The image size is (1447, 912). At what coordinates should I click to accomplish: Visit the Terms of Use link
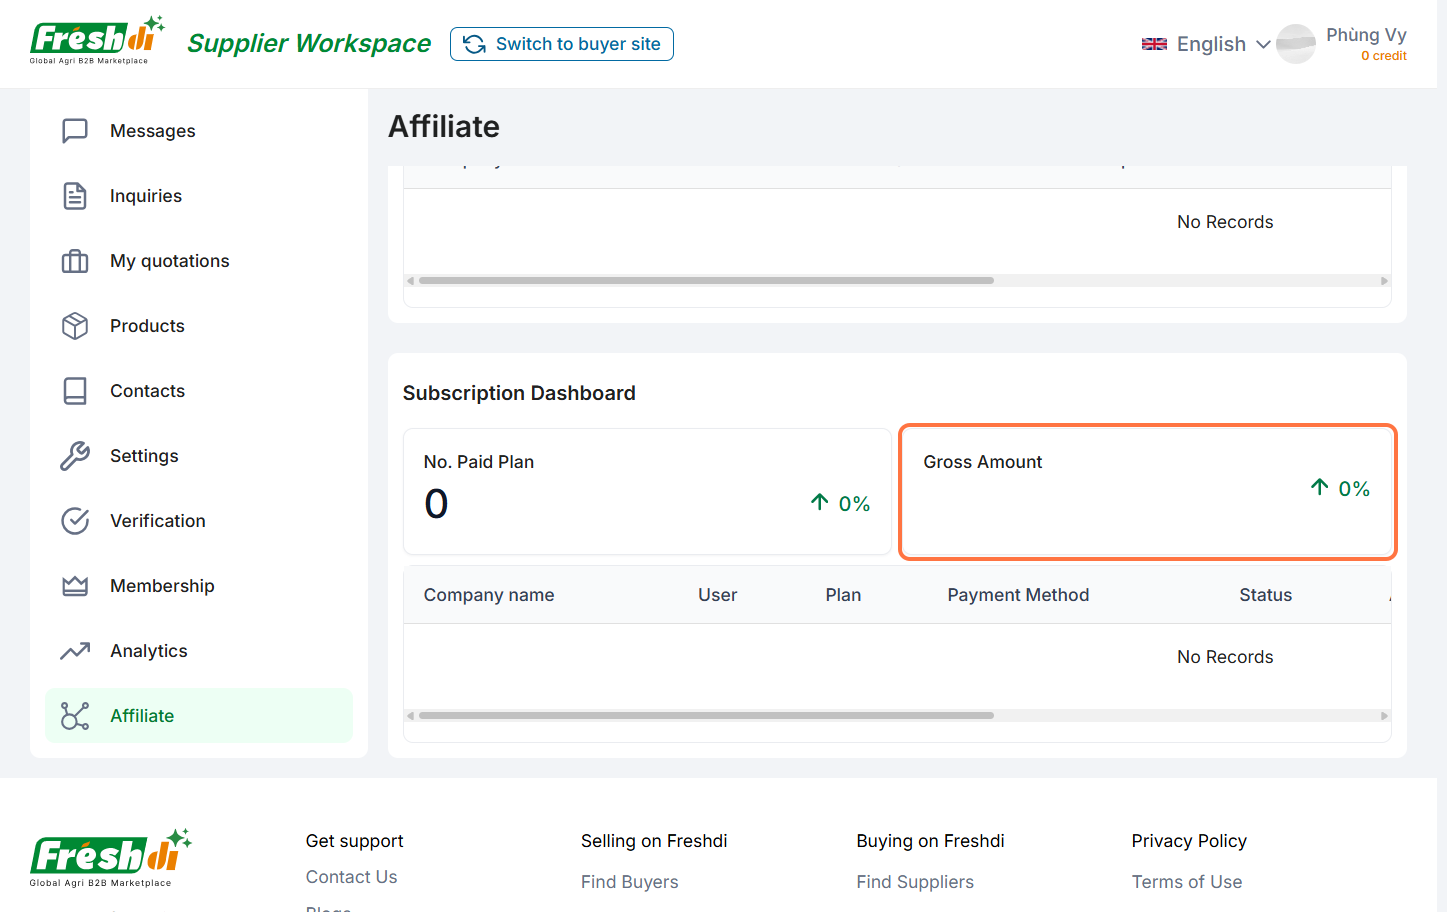click(1186, 882)
